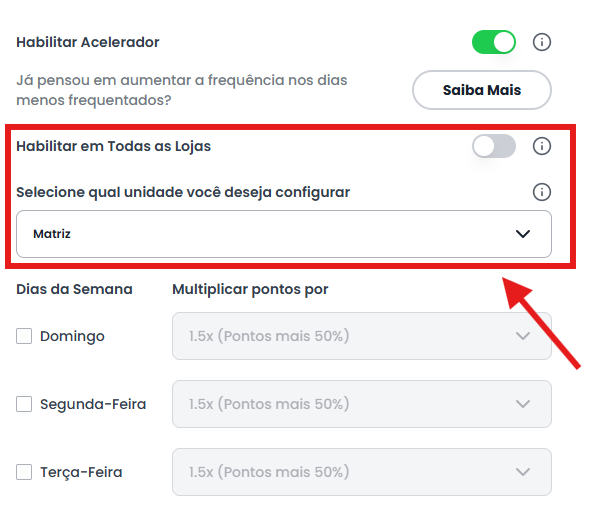The width and height of the screenshot is (595, 505).
Task: Click the Habilitar Acelerador heading
Action: click(x=88, y=42)
